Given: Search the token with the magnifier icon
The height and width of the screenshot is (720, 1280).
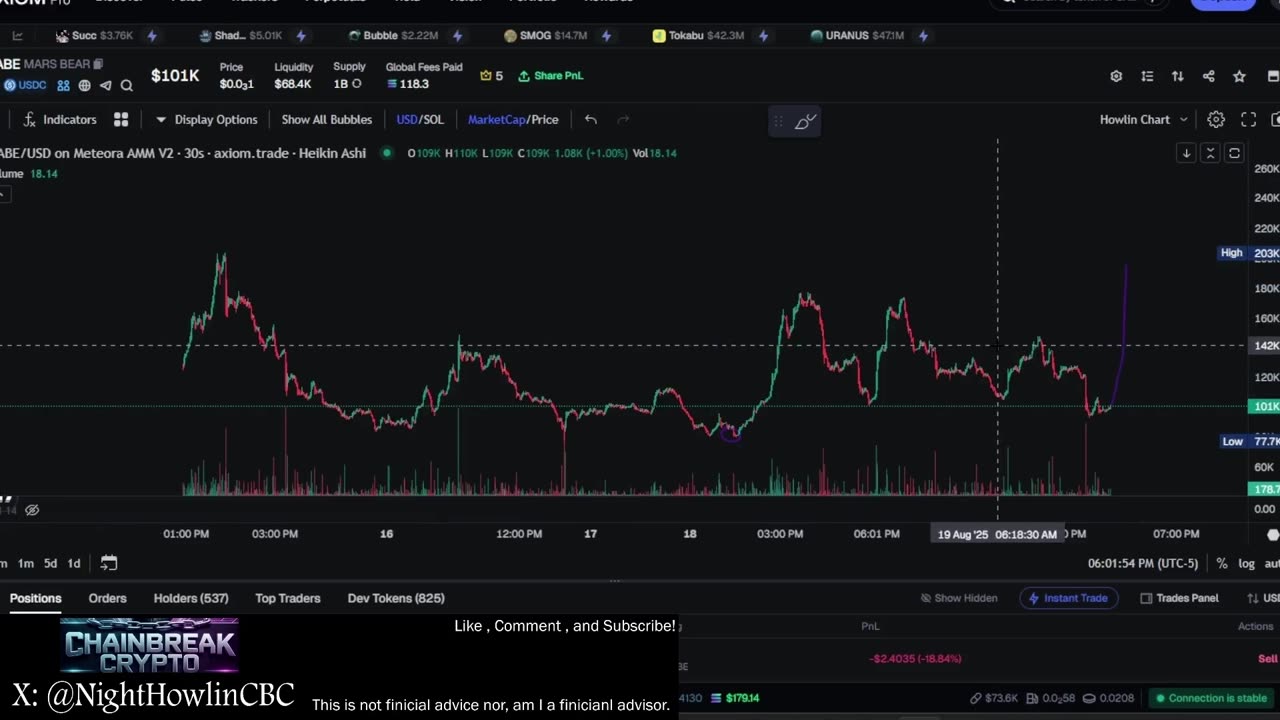Looking at the screenshot, I should pyautogui.click(x=126, y=86).
